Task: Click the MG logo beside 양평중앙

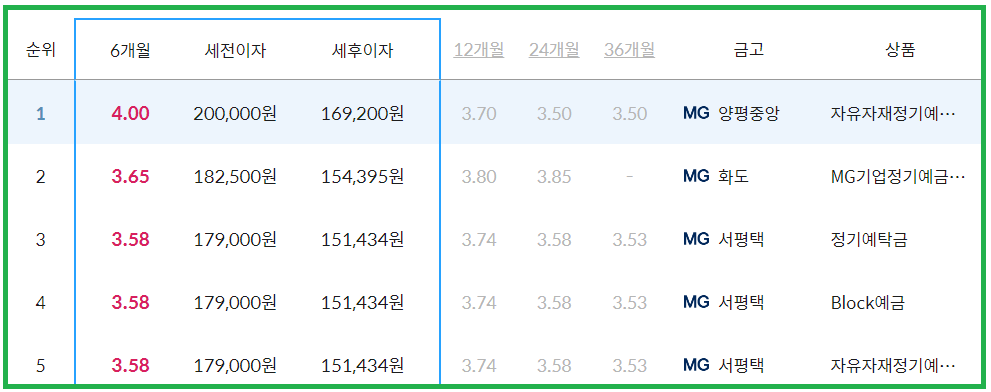Action: 696,114
